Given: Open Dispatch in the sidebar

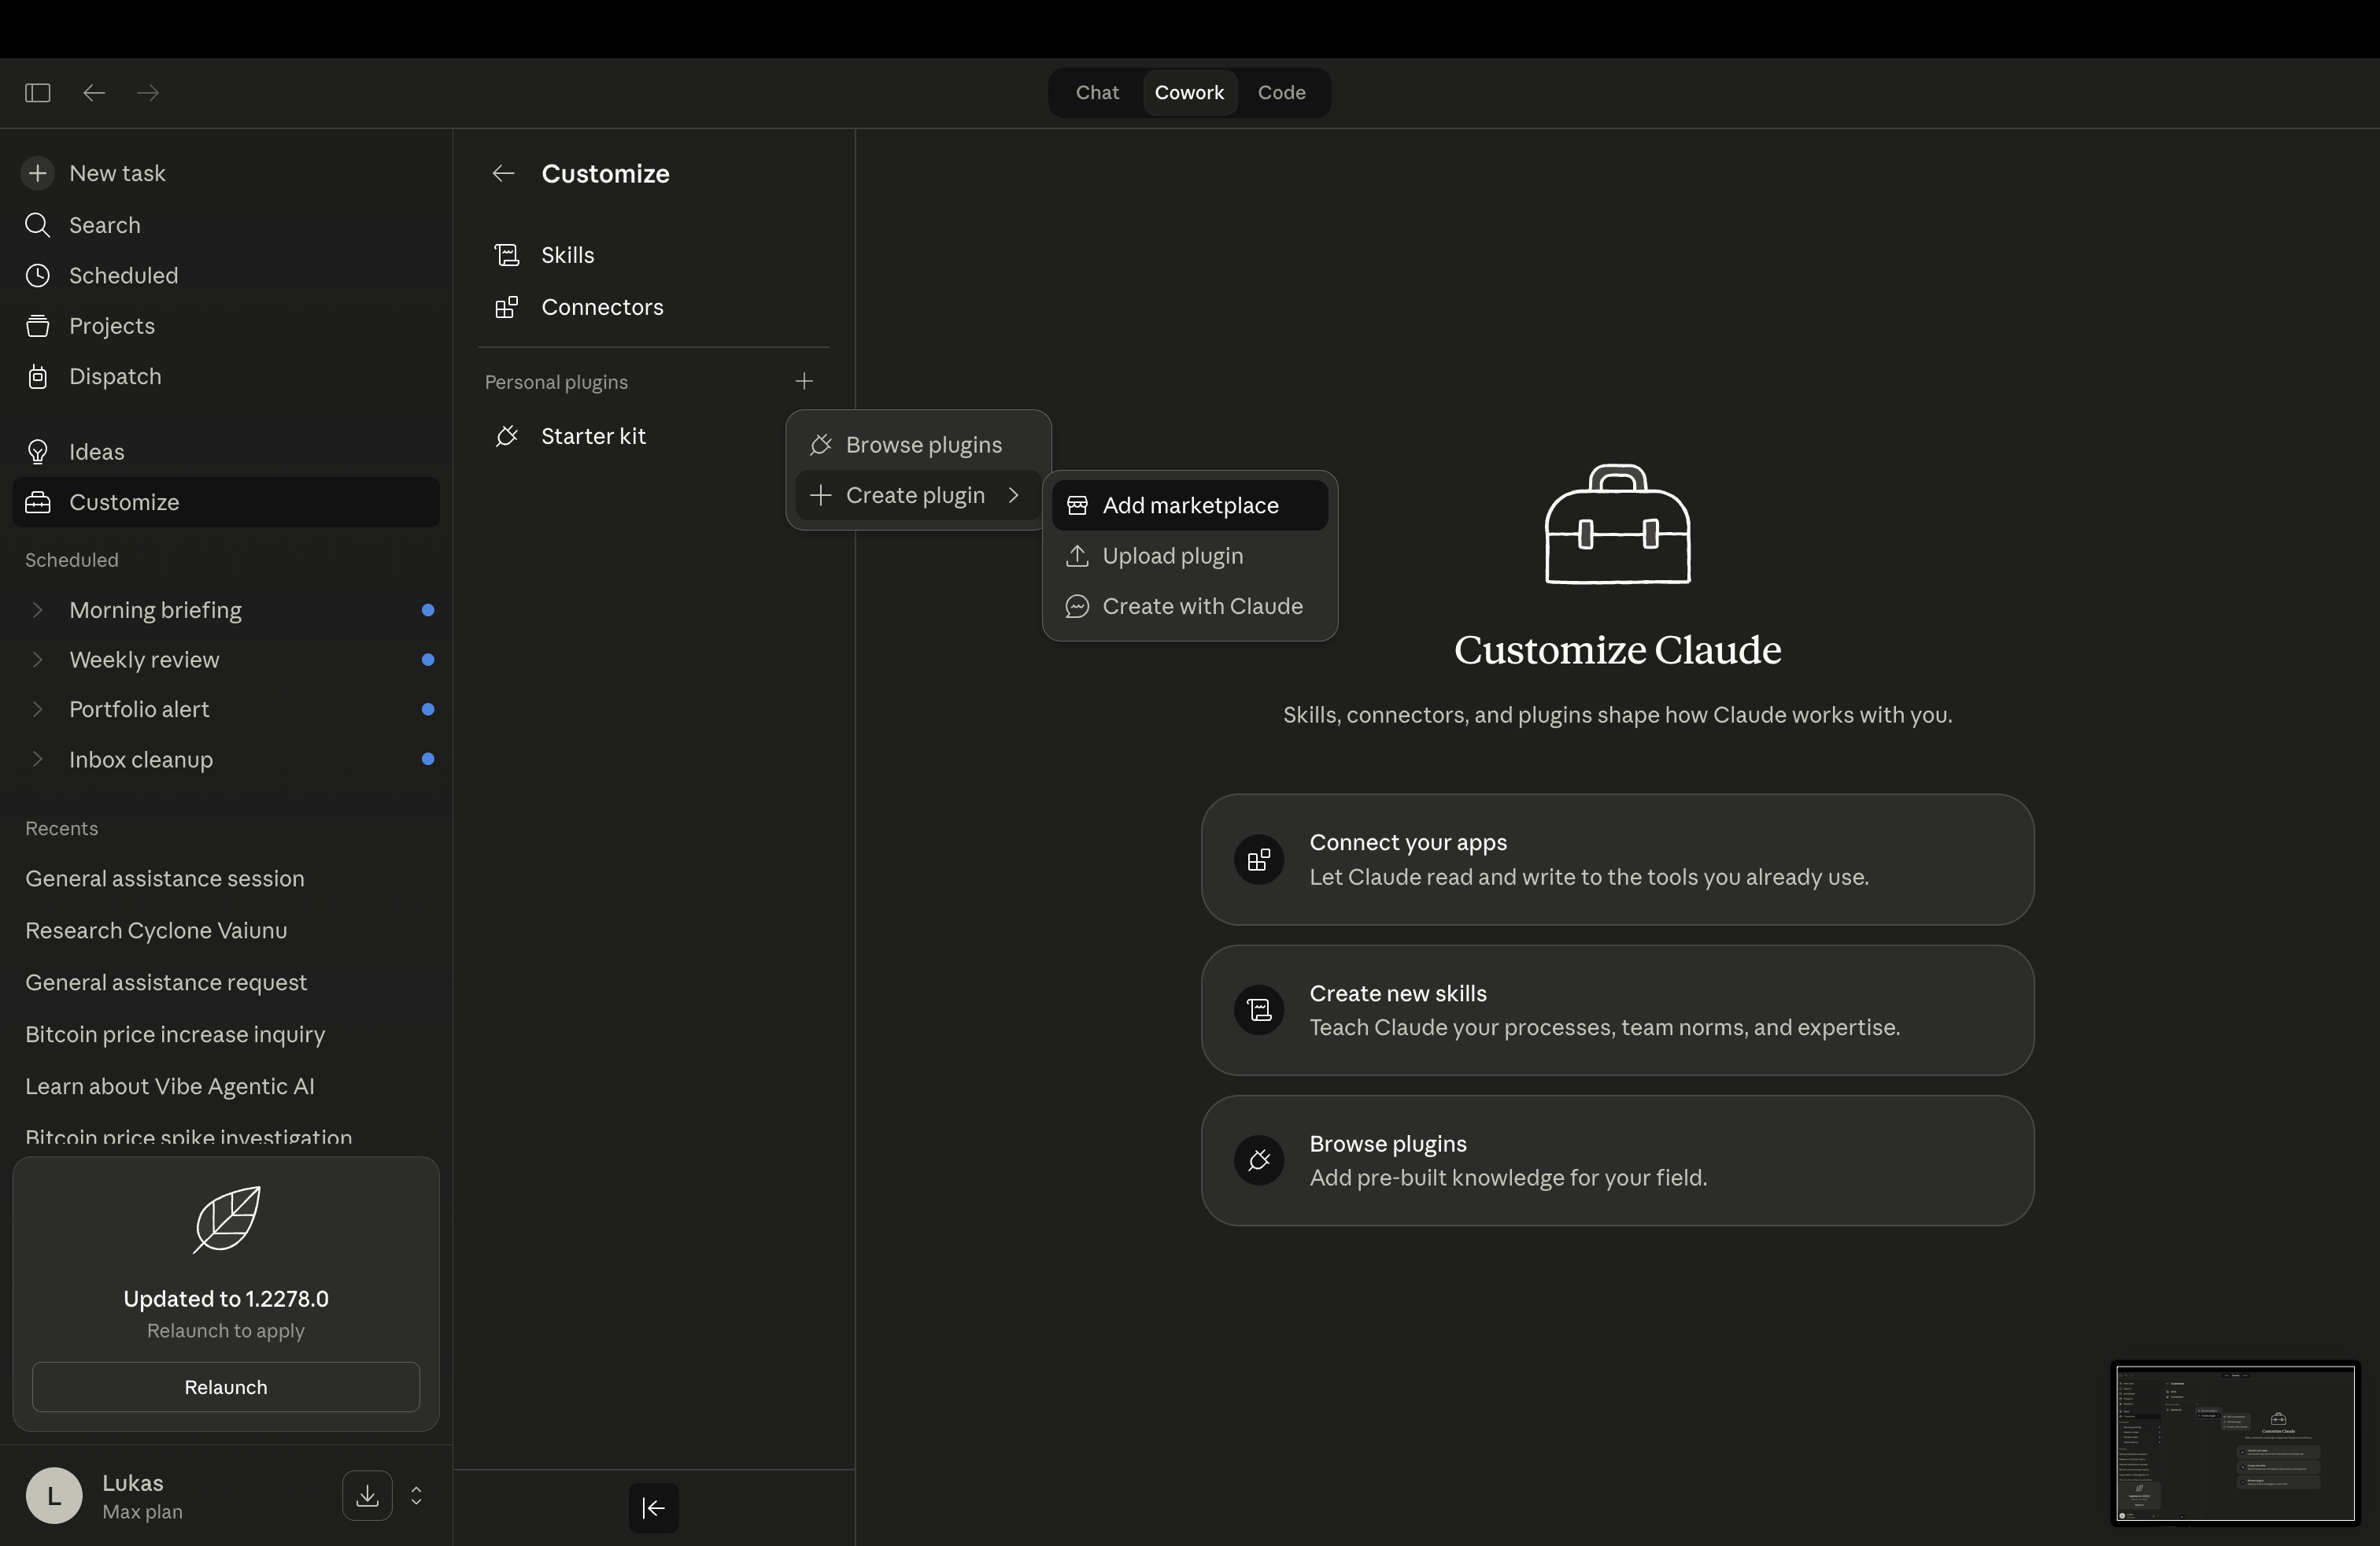Looking at the screenshot, I should (x=114, y=376).
